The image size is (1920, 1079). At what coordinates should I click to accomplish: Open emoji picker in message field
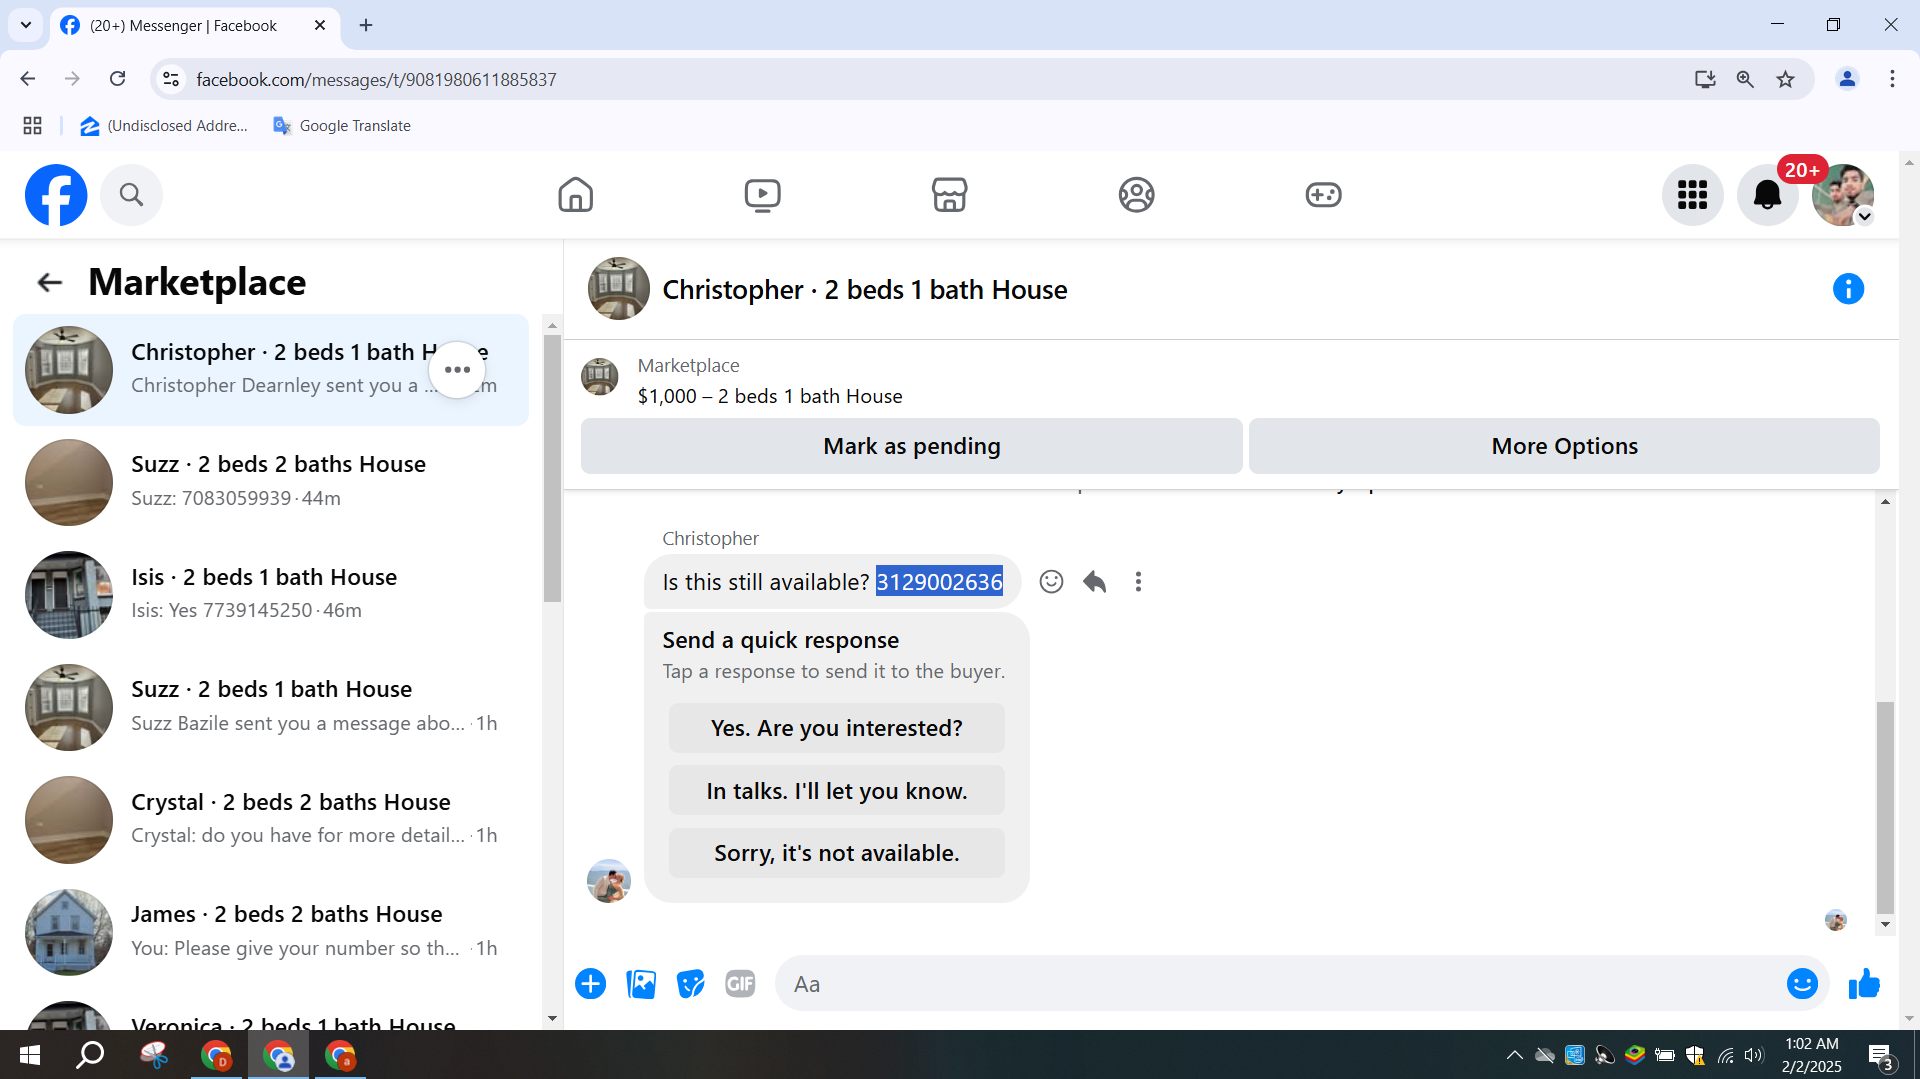(x=1802, y=984)
